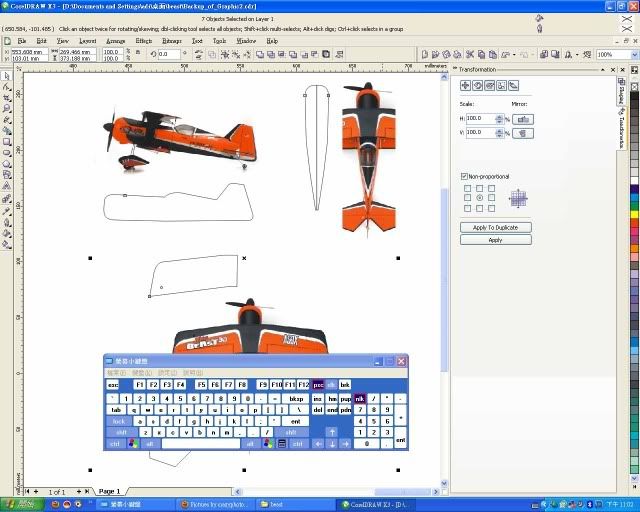Select the Smart Fill tool
Viewport: 640px width, 512px height.
(x=7, y=131)
